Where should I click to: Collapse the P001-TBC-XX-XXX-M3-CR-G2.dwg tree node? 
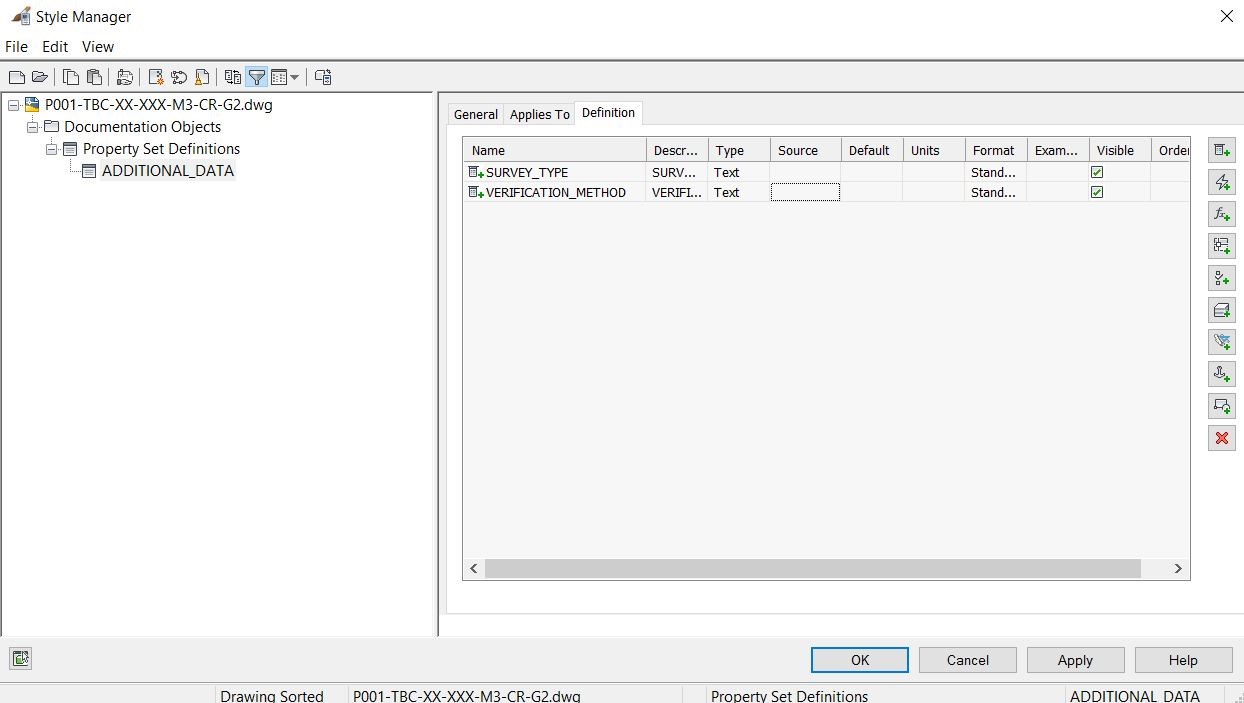[14, 105]
